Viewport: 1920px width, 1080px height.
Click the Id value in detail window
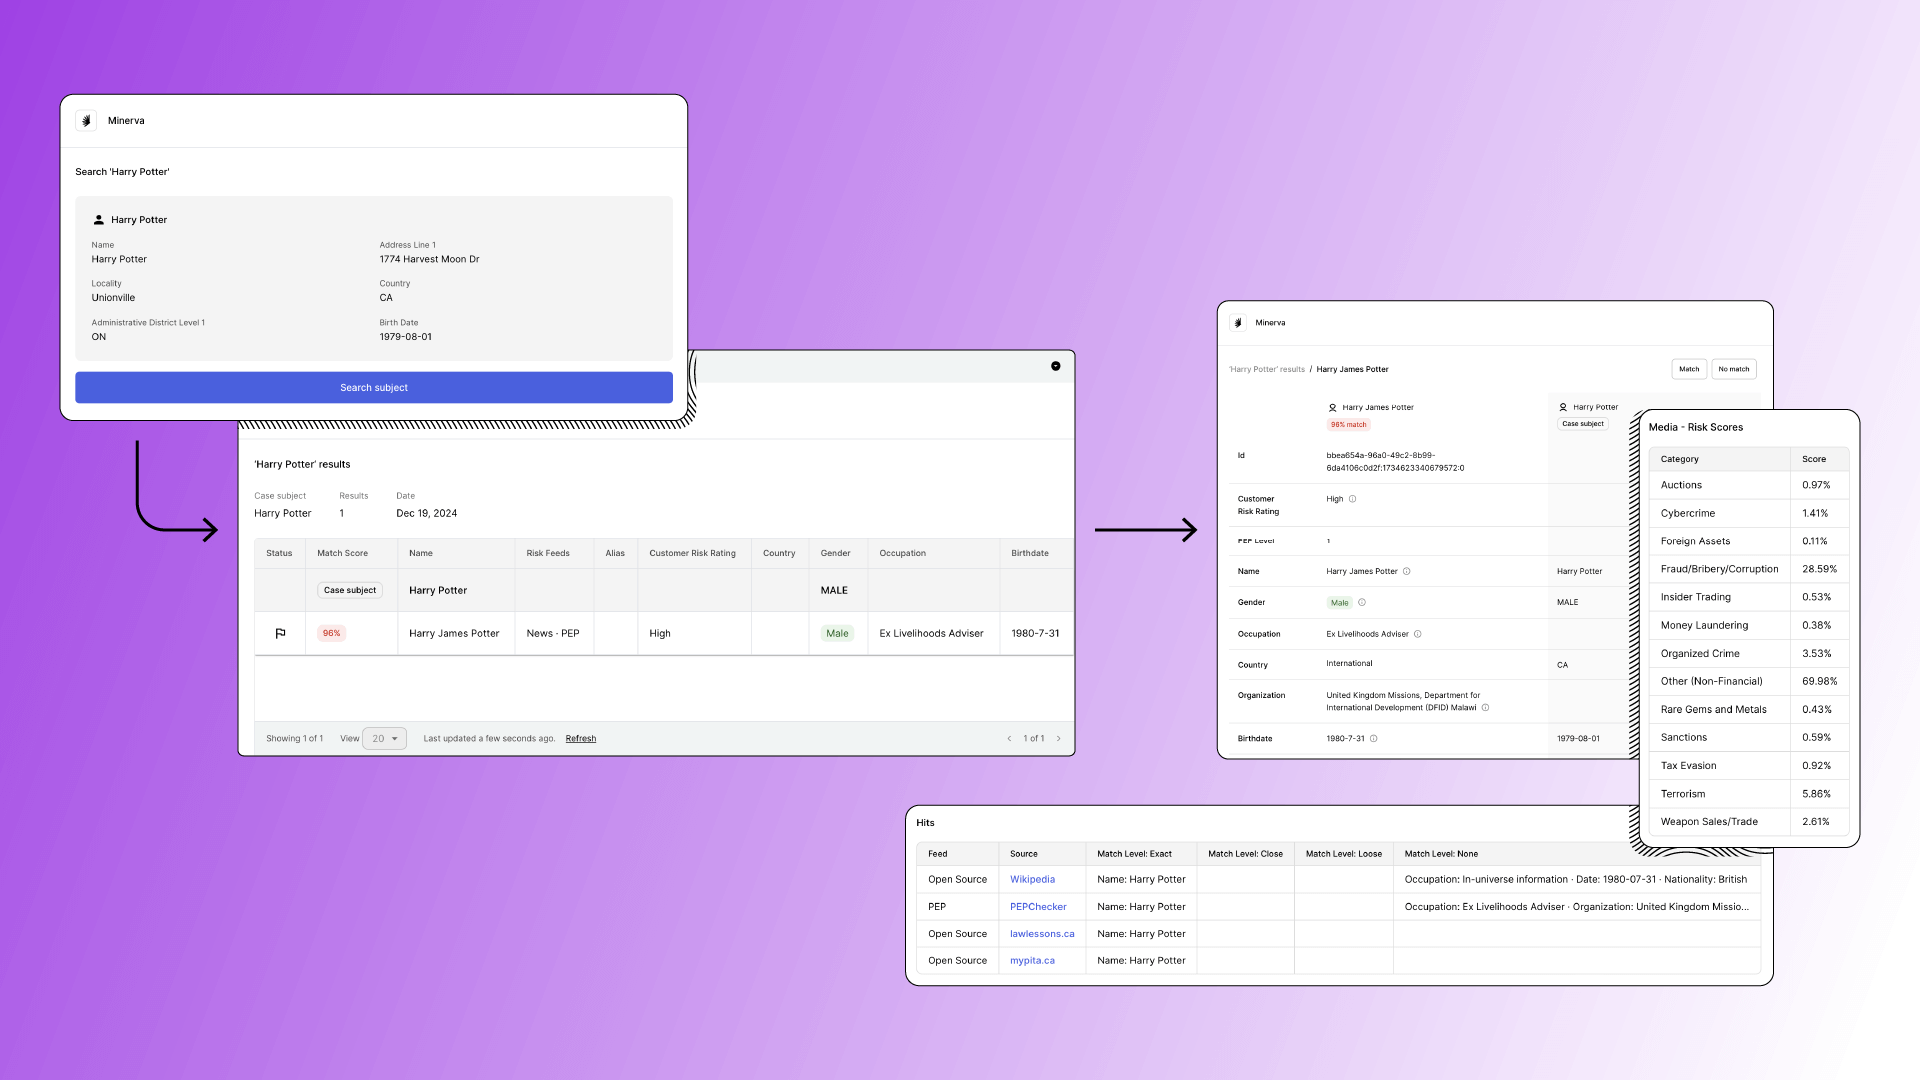click(x=1395, y=462)
